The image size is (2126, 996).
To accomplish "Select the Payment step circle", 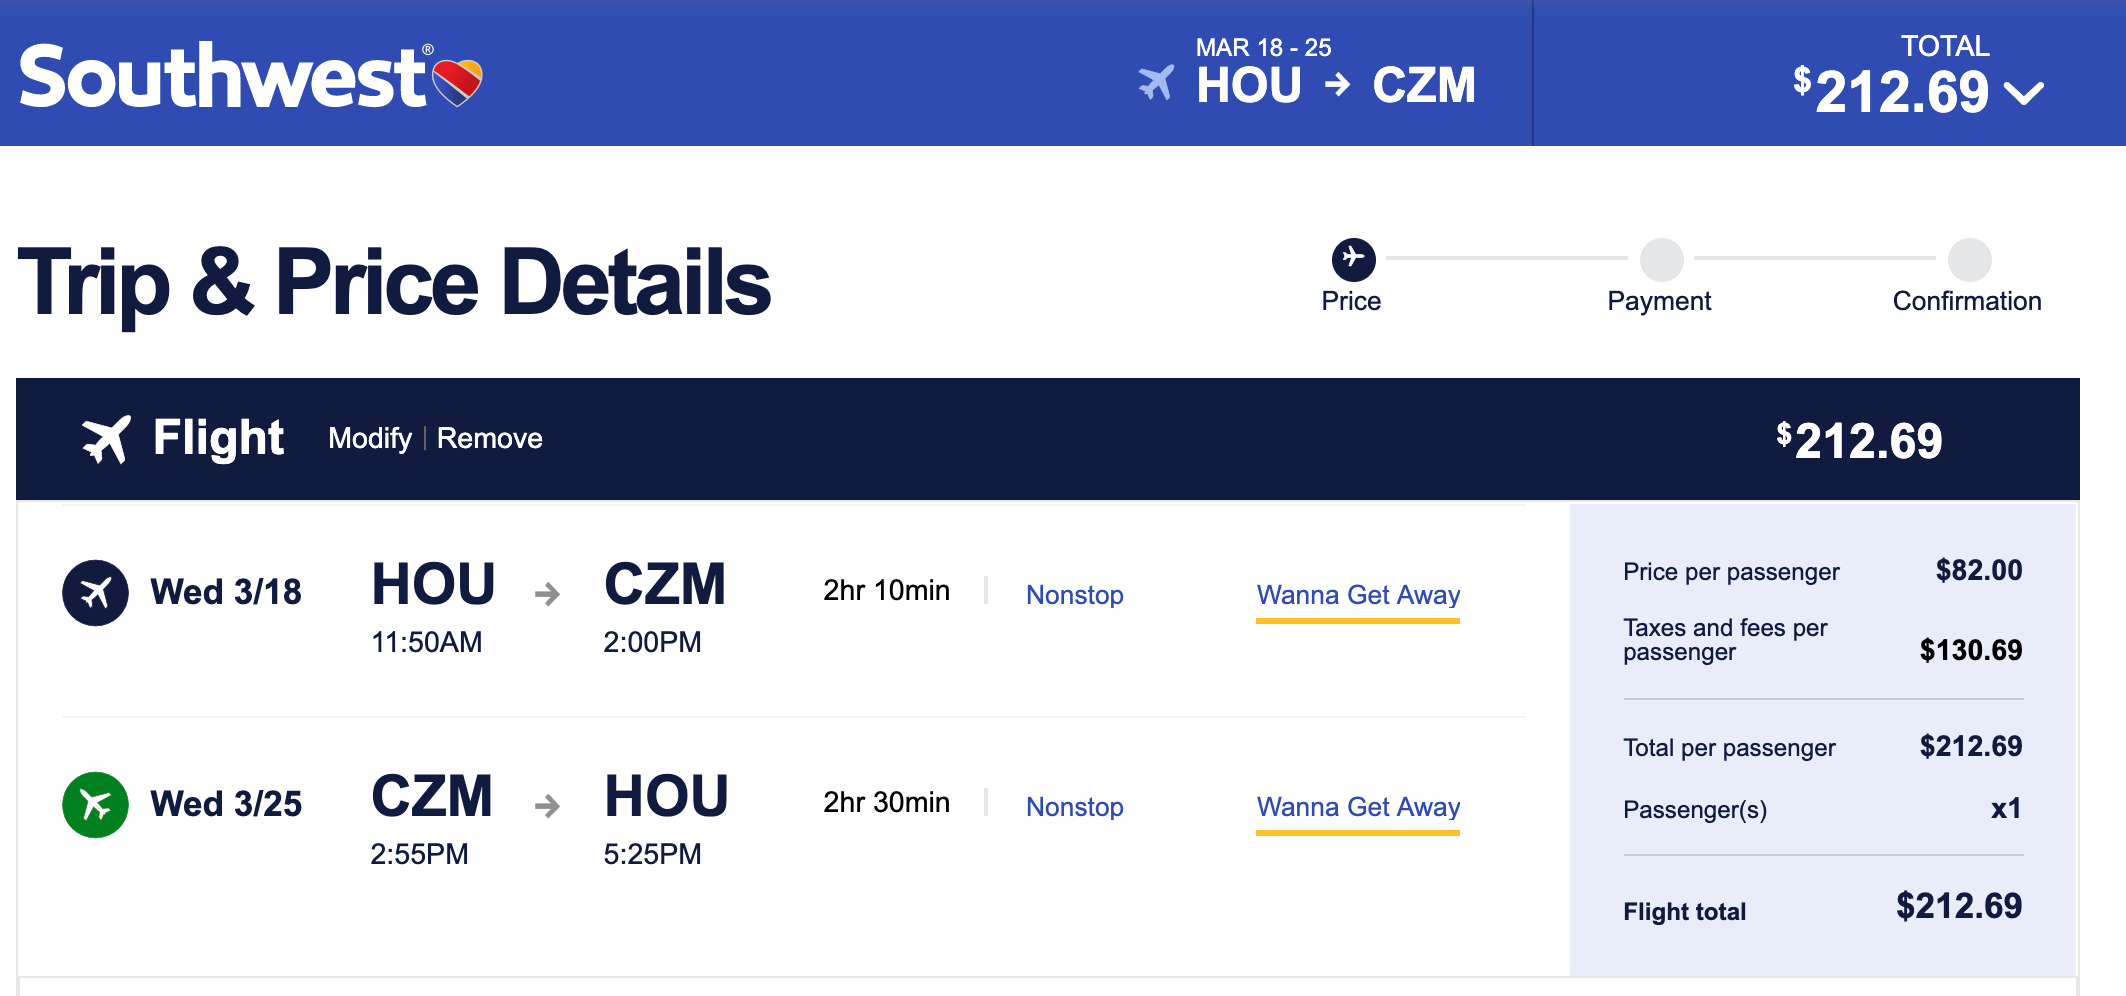I will coord(1661,260).
